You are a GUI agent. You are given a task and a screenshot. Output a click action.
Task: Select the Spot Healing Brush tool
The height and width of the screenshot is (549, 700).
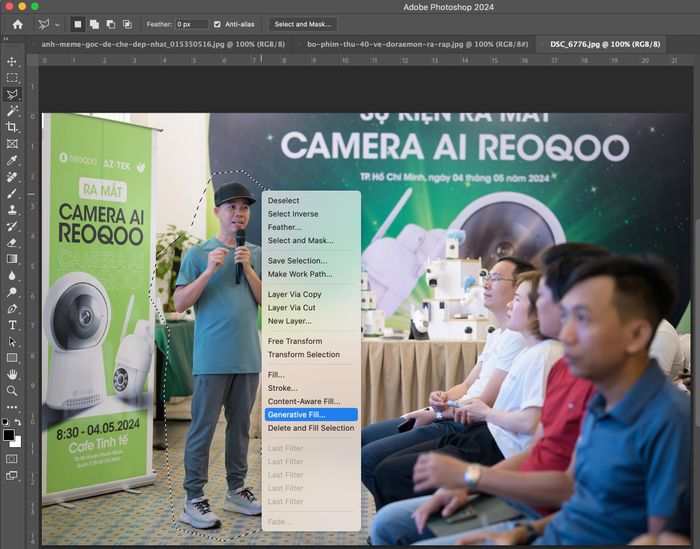tap(12, 177)
